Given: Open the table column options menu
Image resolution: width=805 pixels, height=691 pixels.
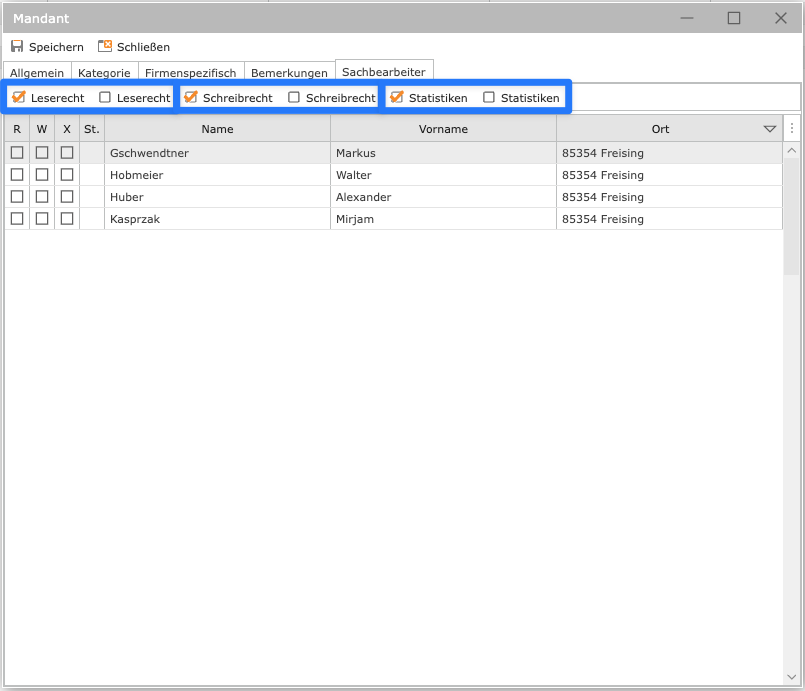Looking at the screenshot, I should [x=792, y=129].
